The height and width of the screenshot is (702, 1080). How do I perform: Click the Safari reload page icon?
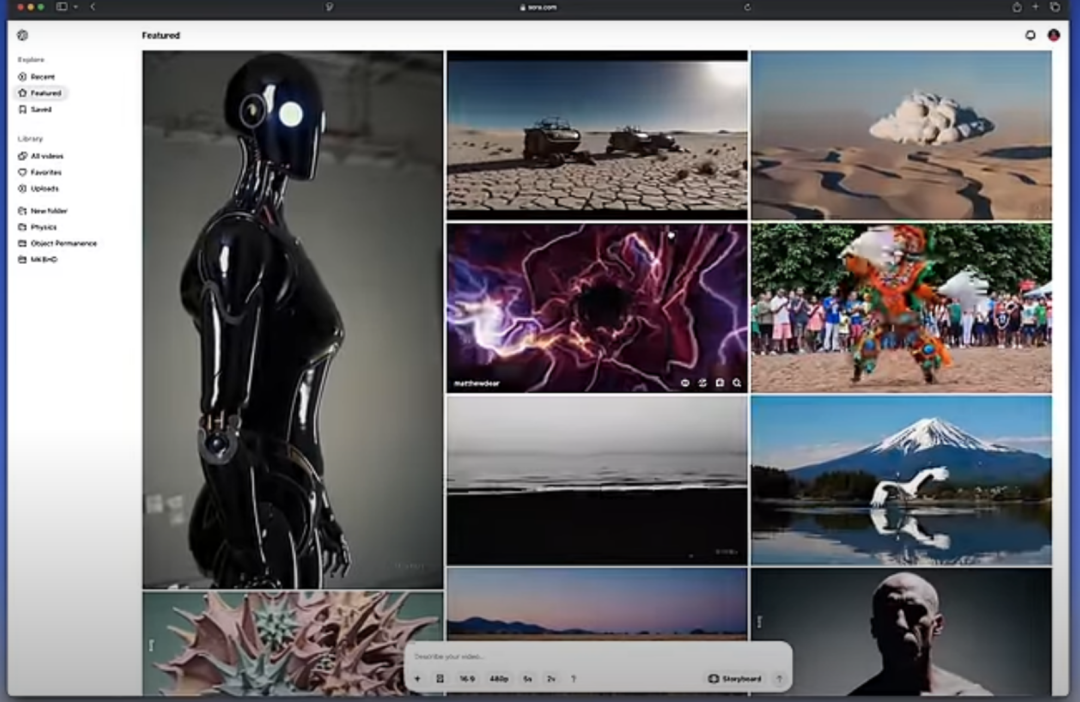tap(747, 7)
